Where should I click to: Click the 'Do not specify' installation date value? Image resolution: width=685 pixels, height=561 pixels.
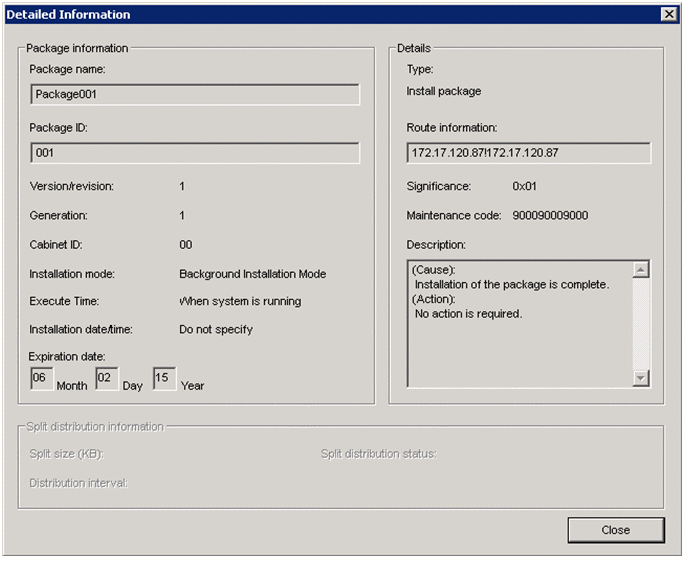point(216,329)
